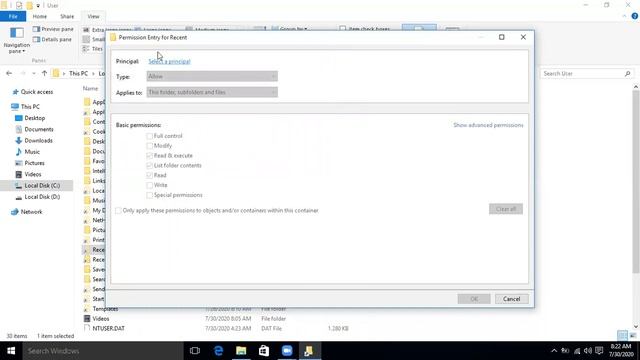Launch Microsoft Edge from taskbar
640x360 pixels.
(218, 351)
